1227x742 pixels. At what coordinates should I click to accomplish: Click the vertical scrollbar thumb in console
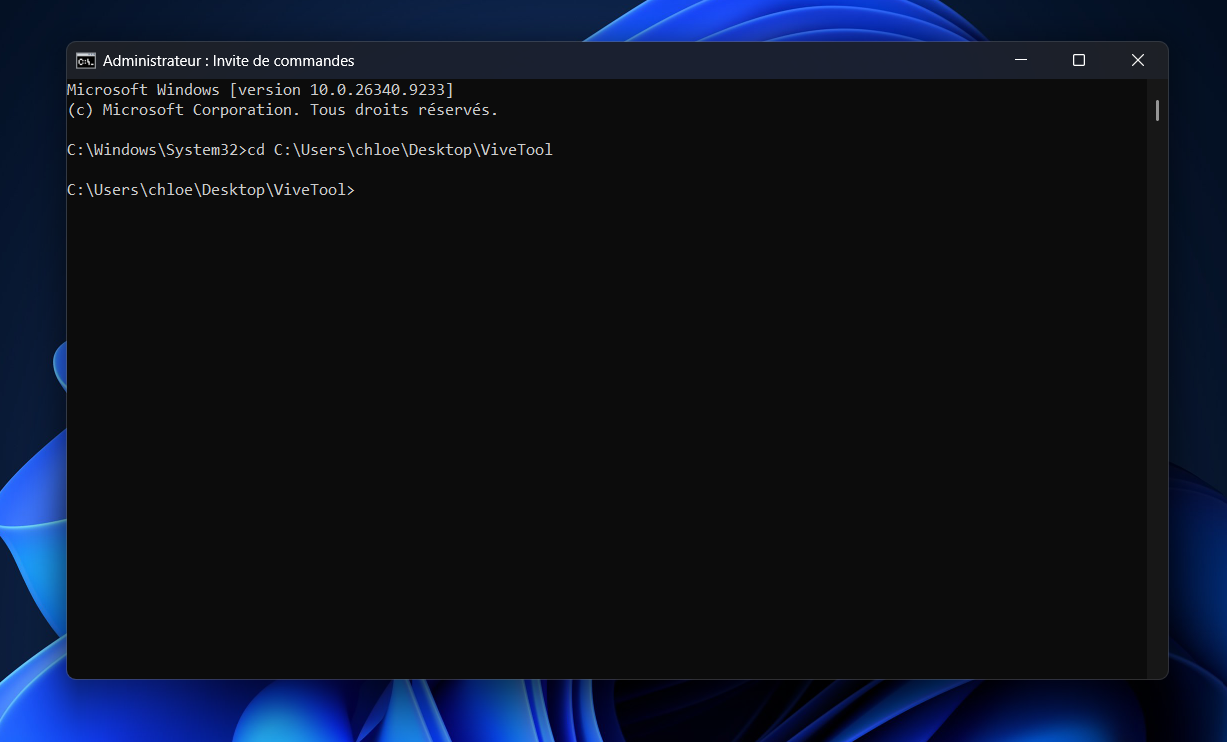pos(1157,110)
